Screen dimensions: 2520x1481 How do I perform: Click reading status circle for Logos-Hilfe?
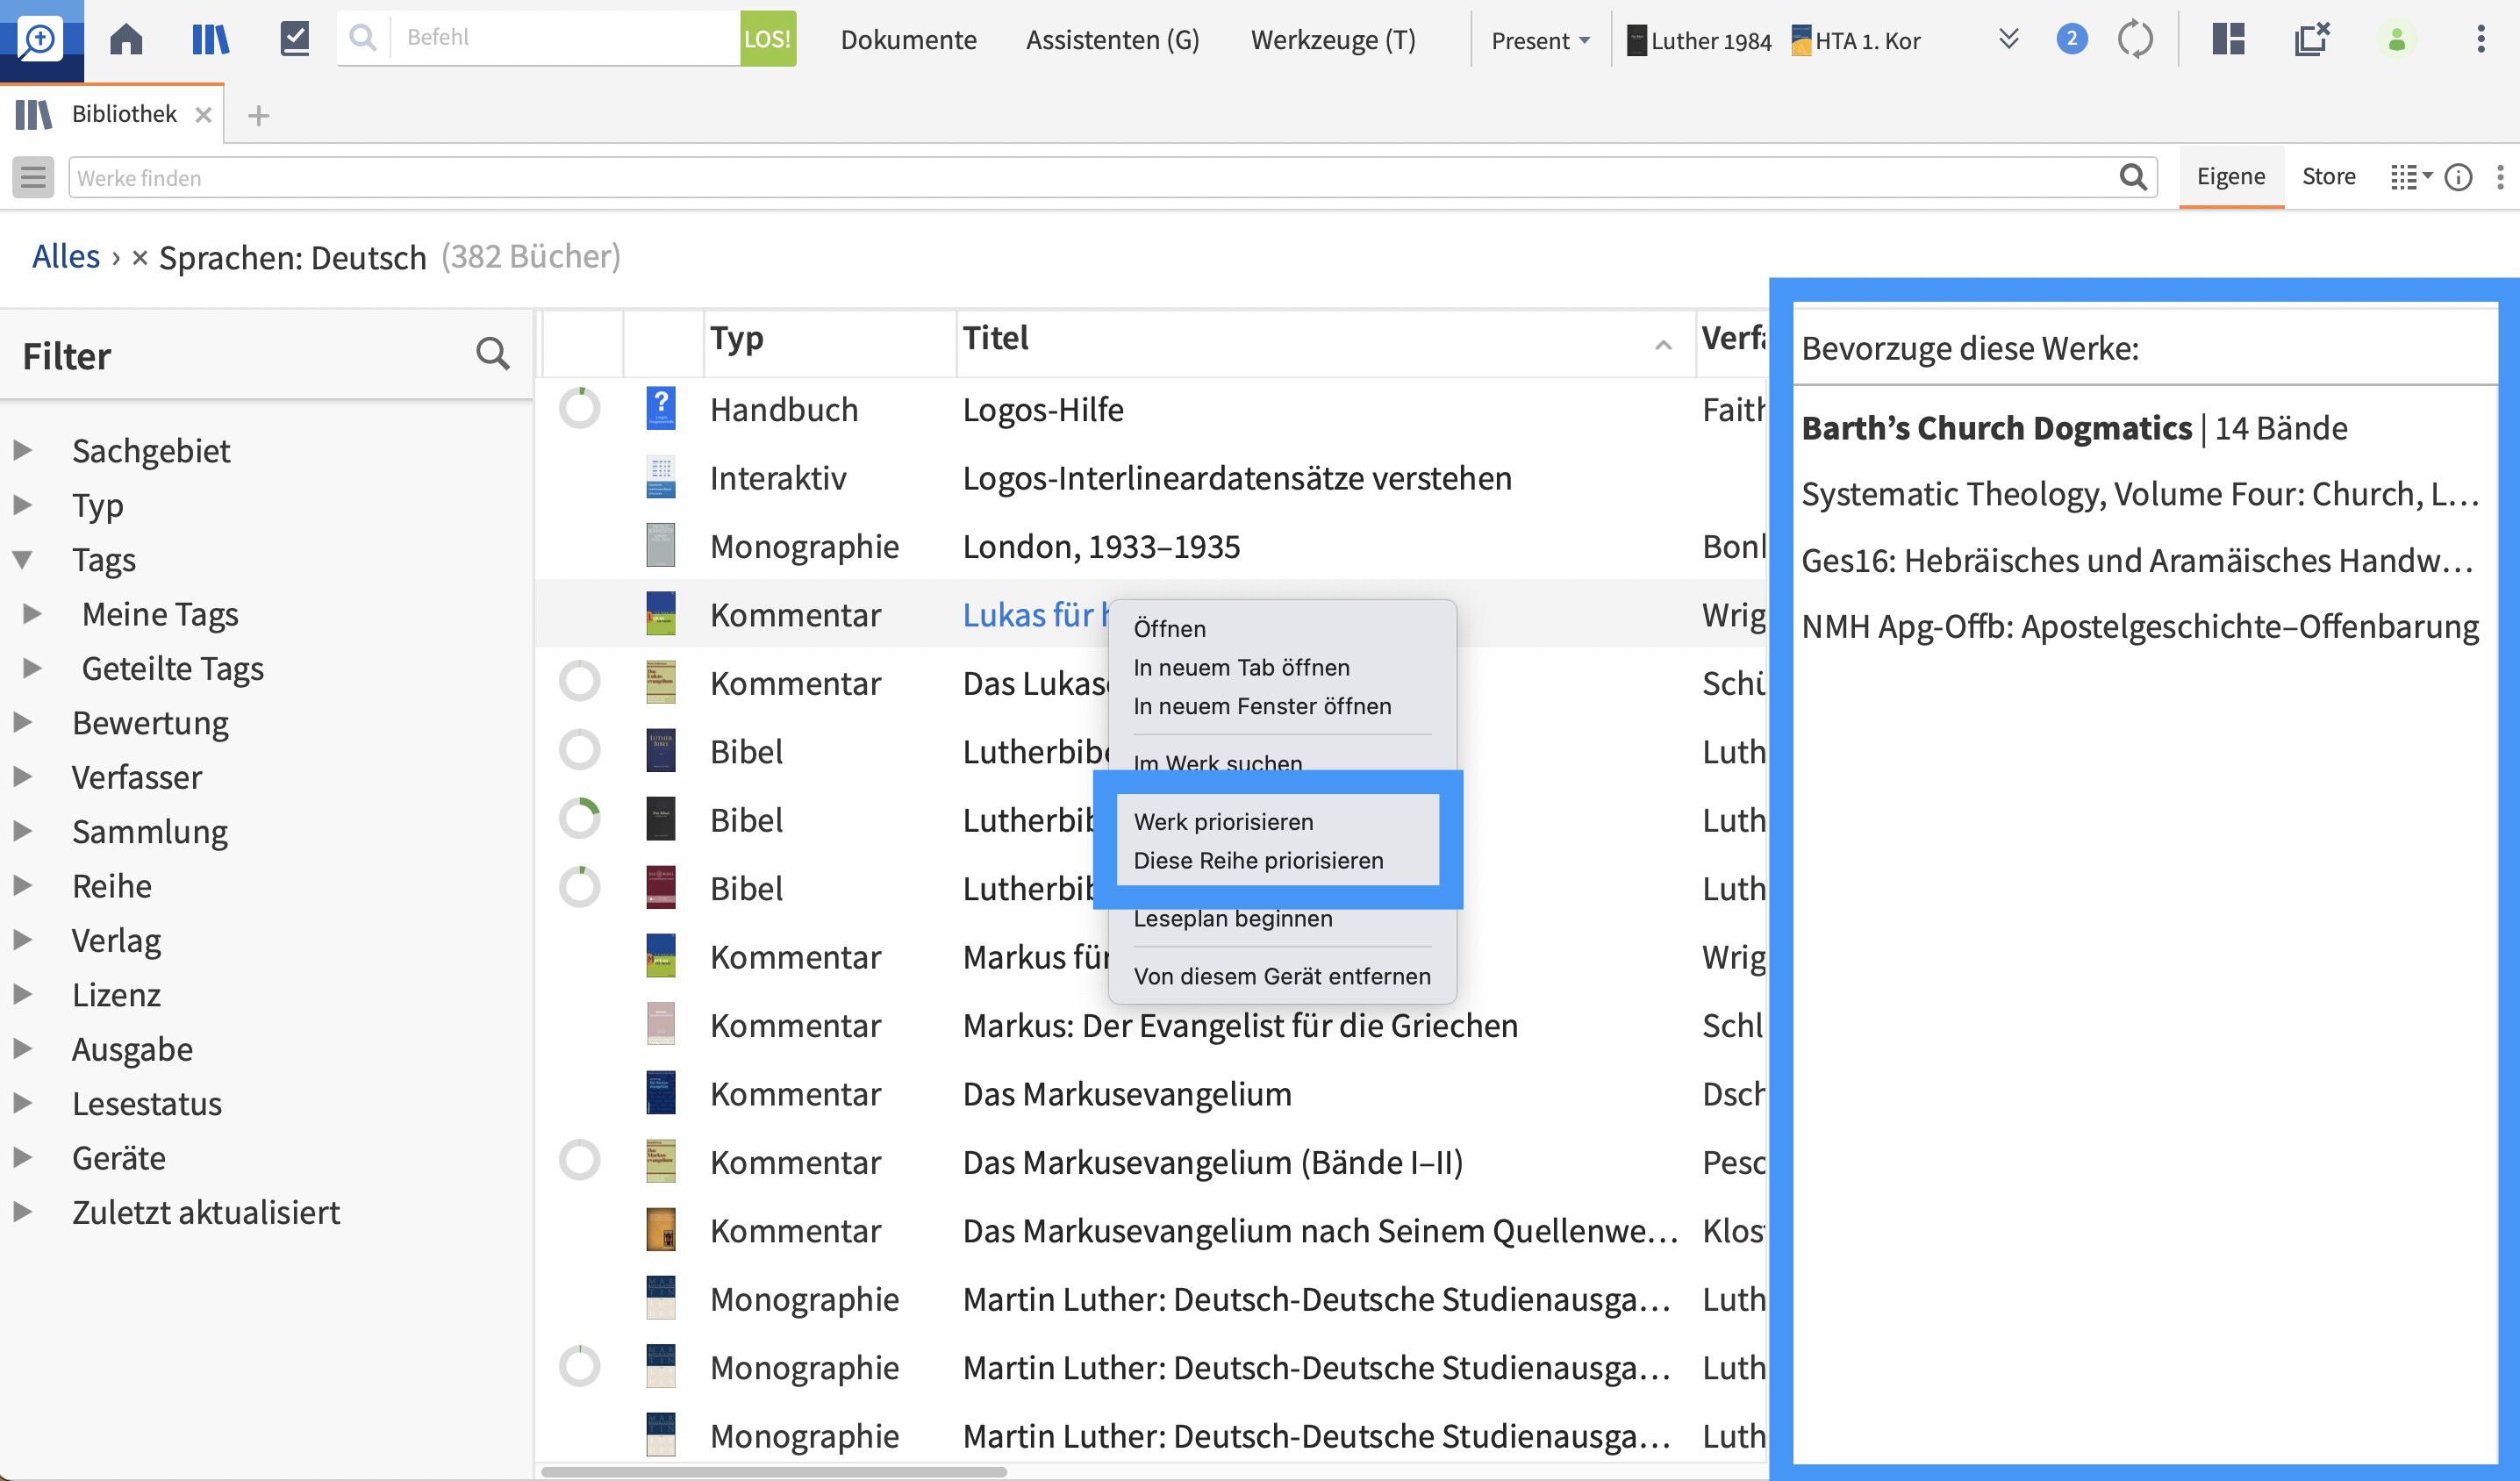[579, 408]
